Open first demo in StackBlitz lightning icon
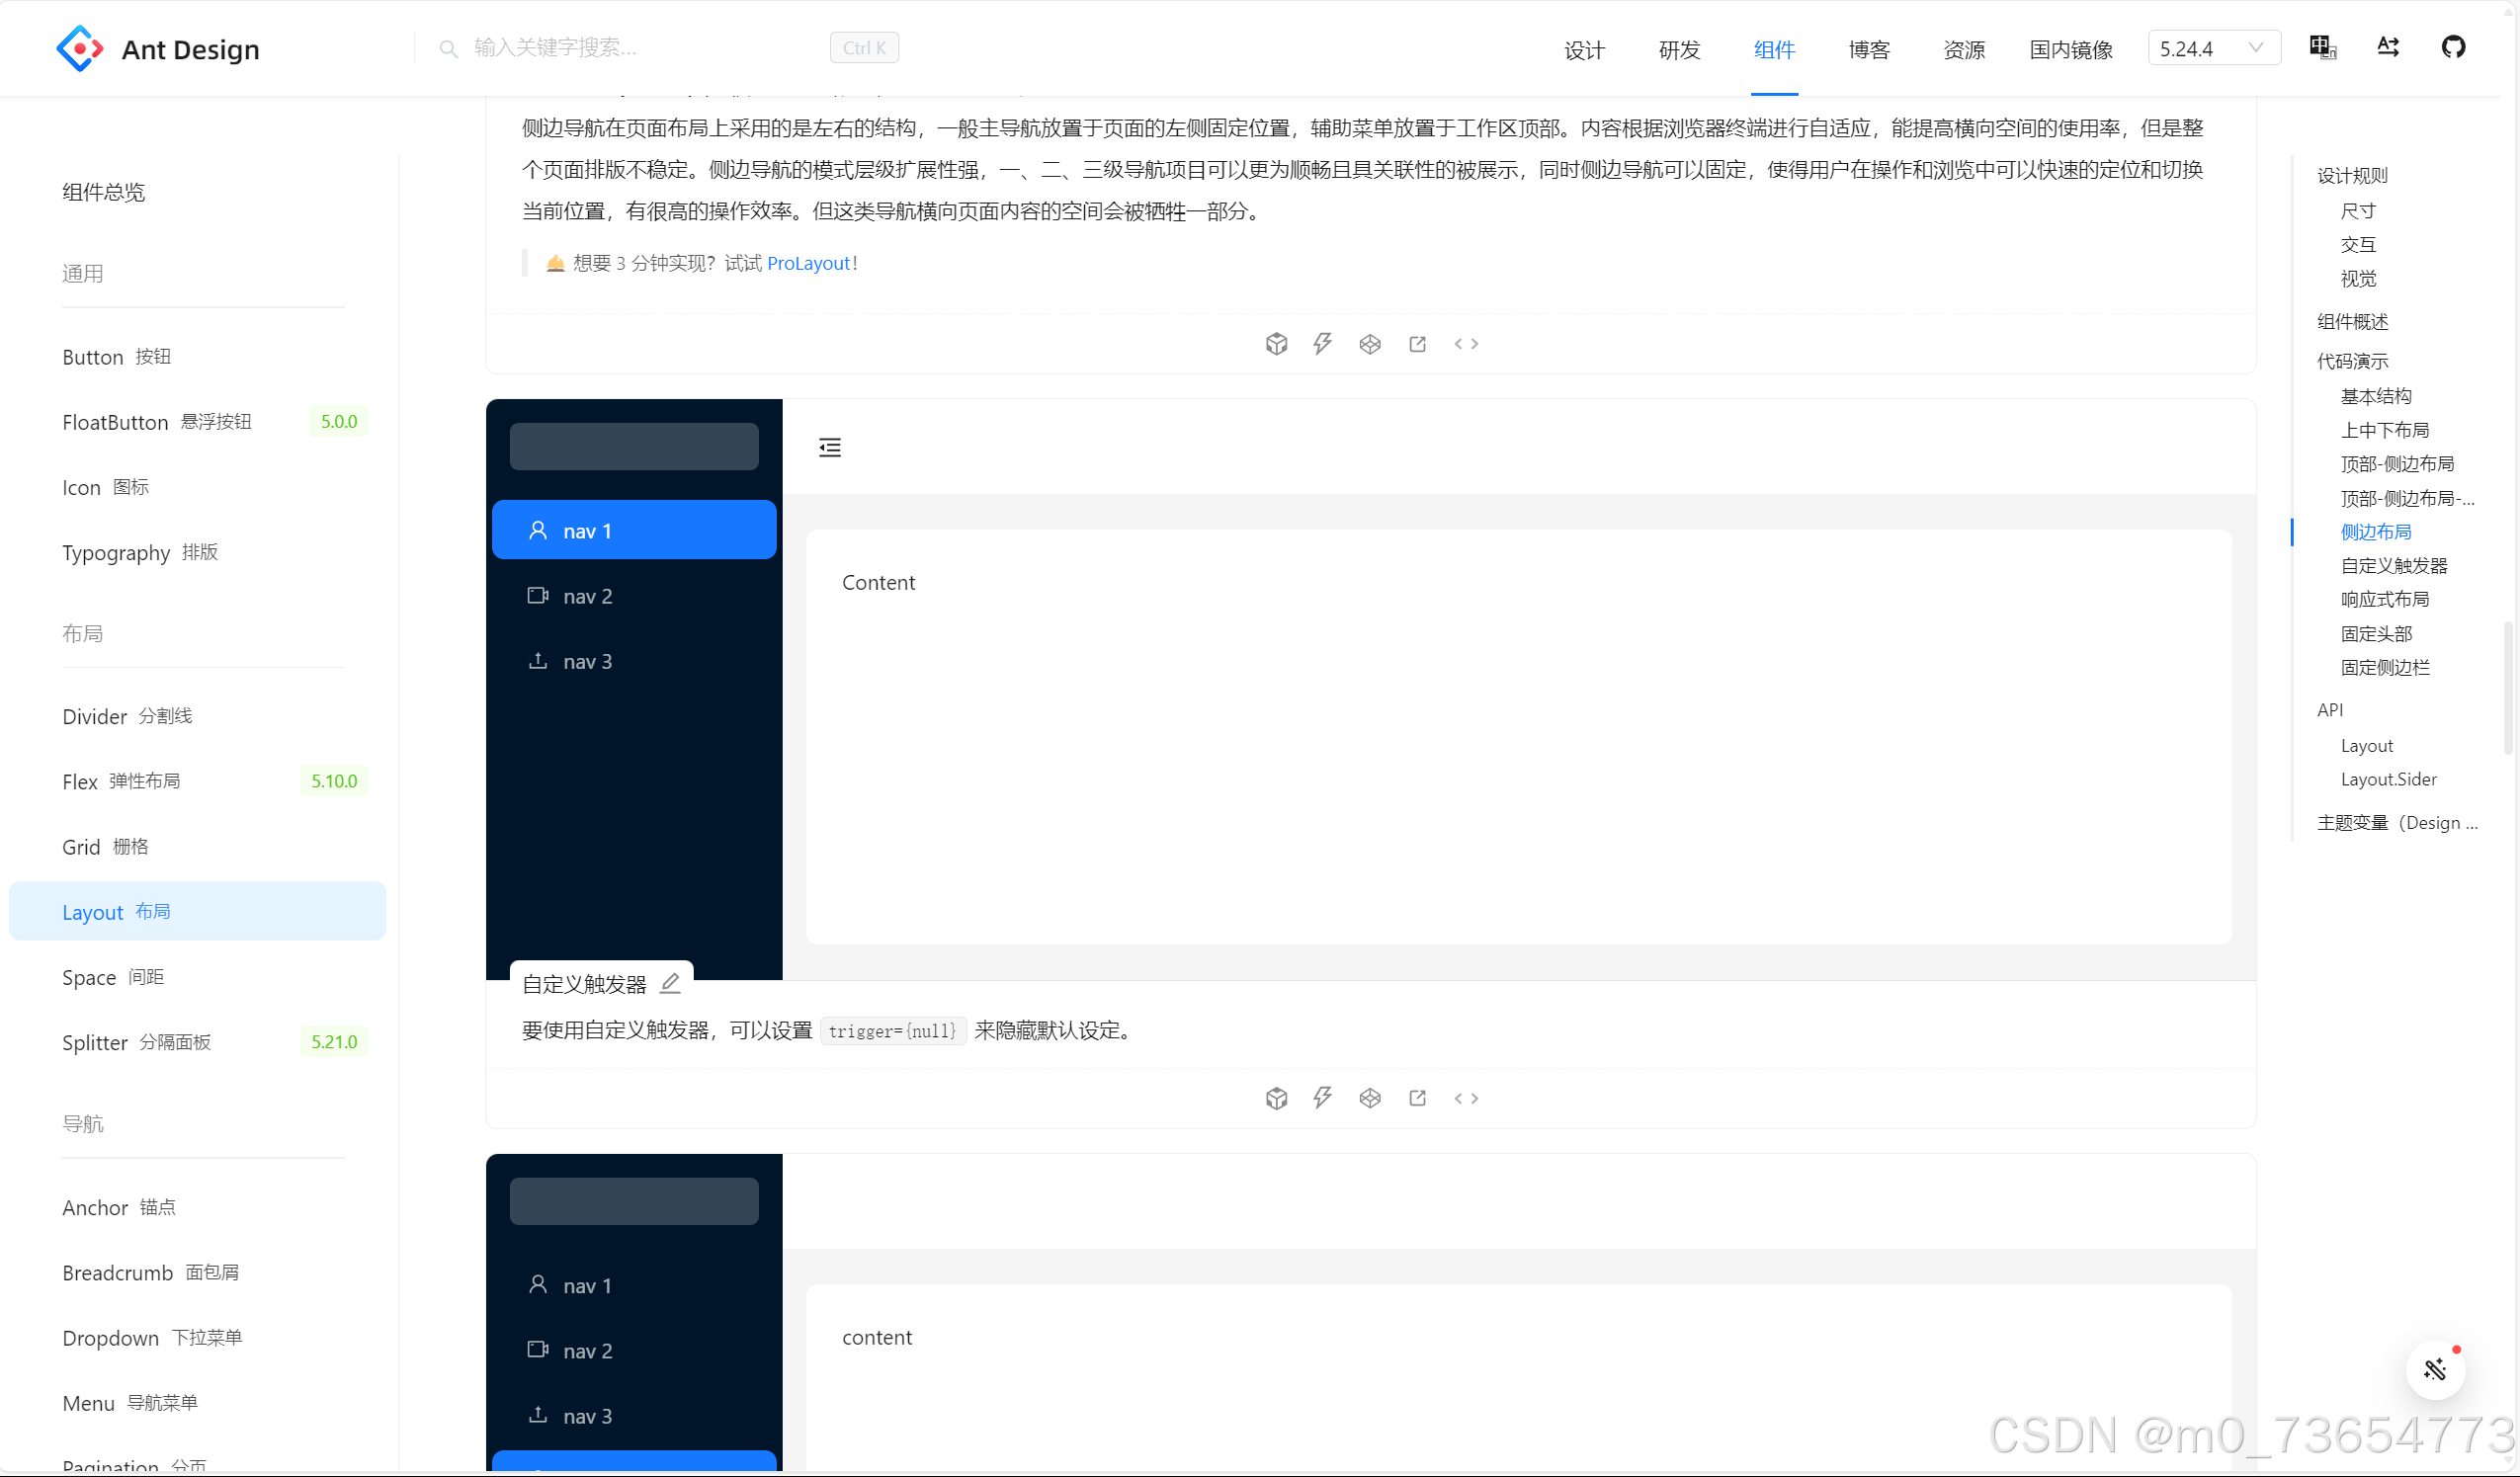 (1323, 344)
